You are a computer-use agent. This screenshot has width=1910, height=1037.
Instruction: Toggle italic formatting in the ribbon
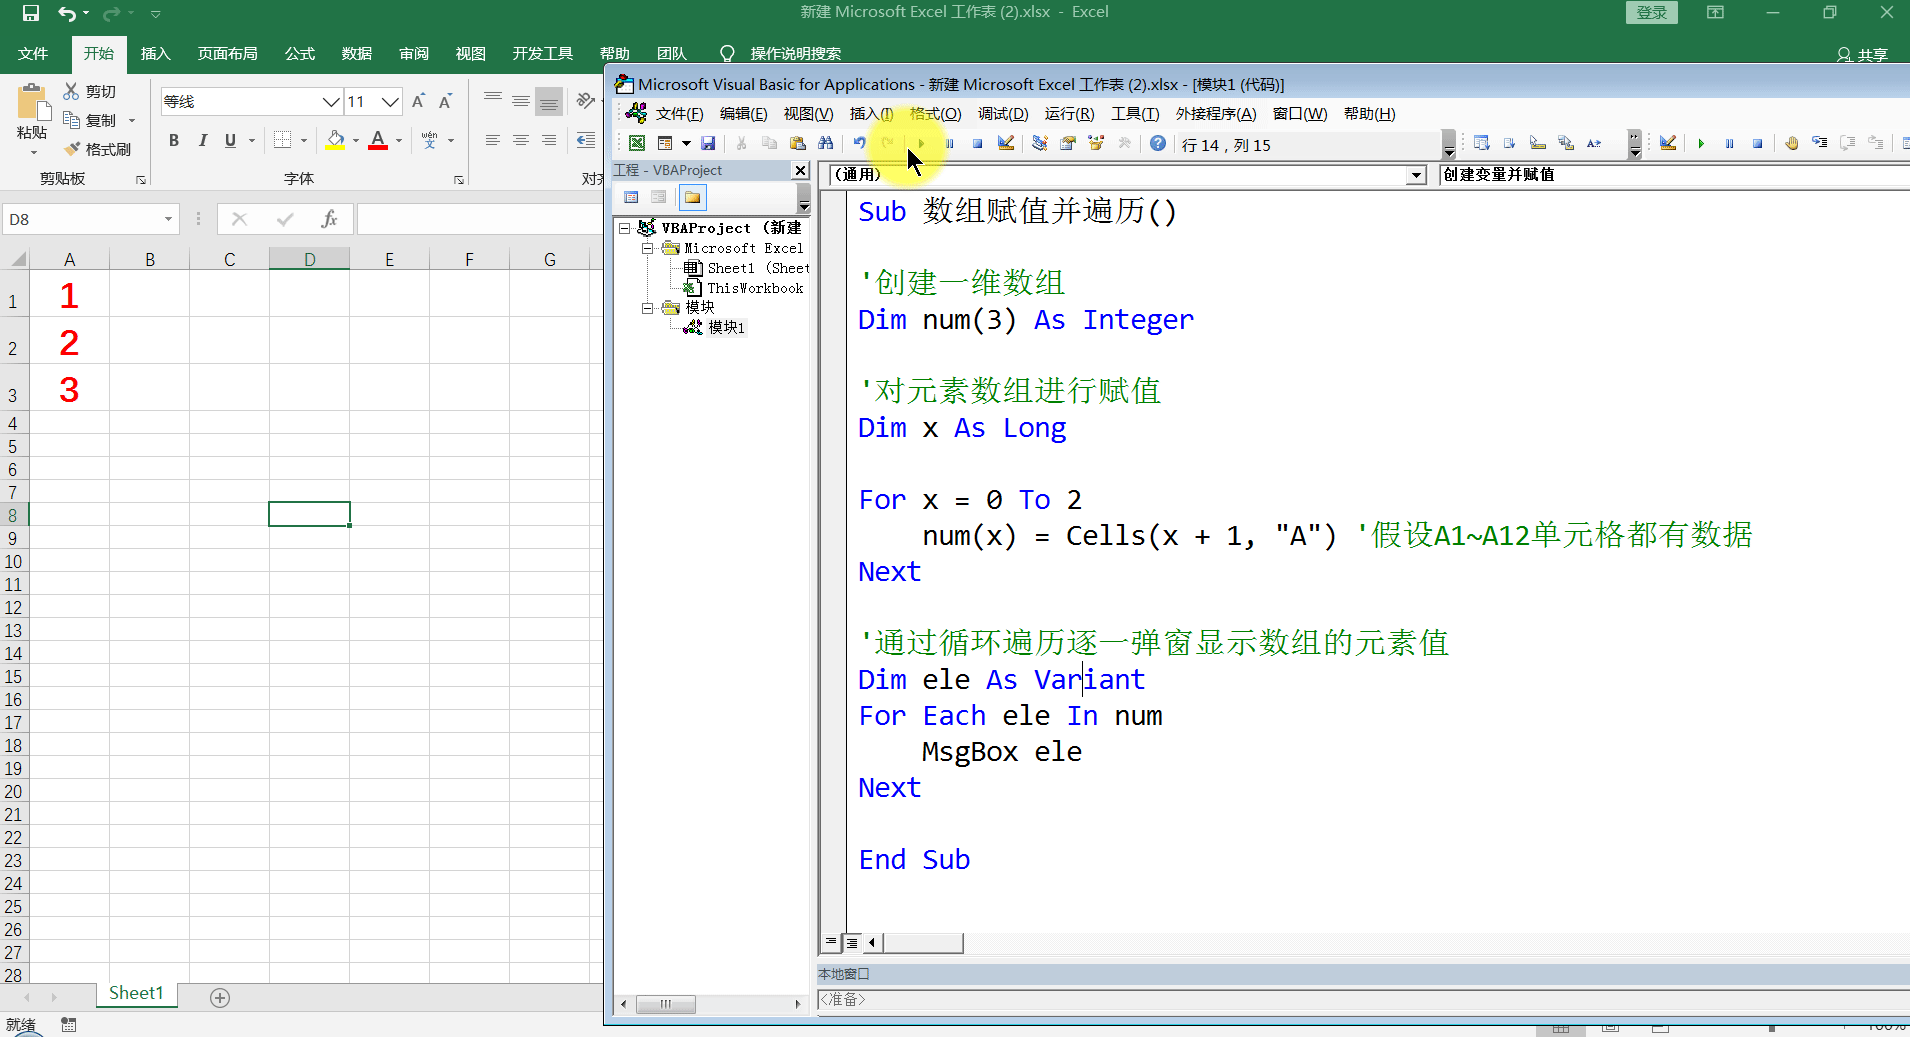coord(202,140)
